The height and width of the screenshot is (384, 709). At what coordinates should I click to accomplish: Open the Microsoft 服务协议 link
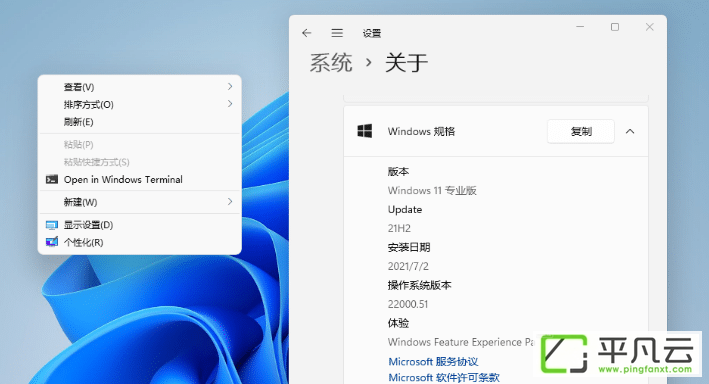(x=433, y=361)
